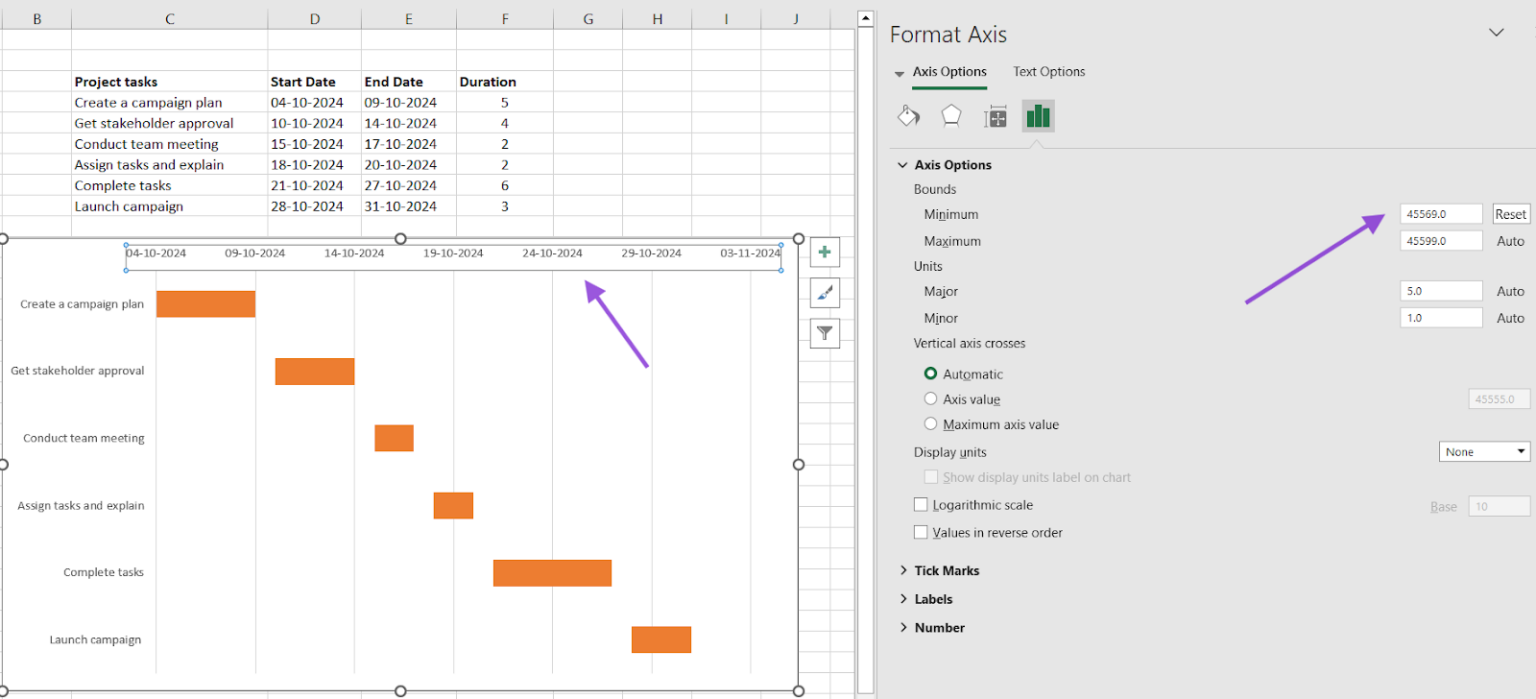
Task: Check Values in reverse order
Action: click(921, 531)
